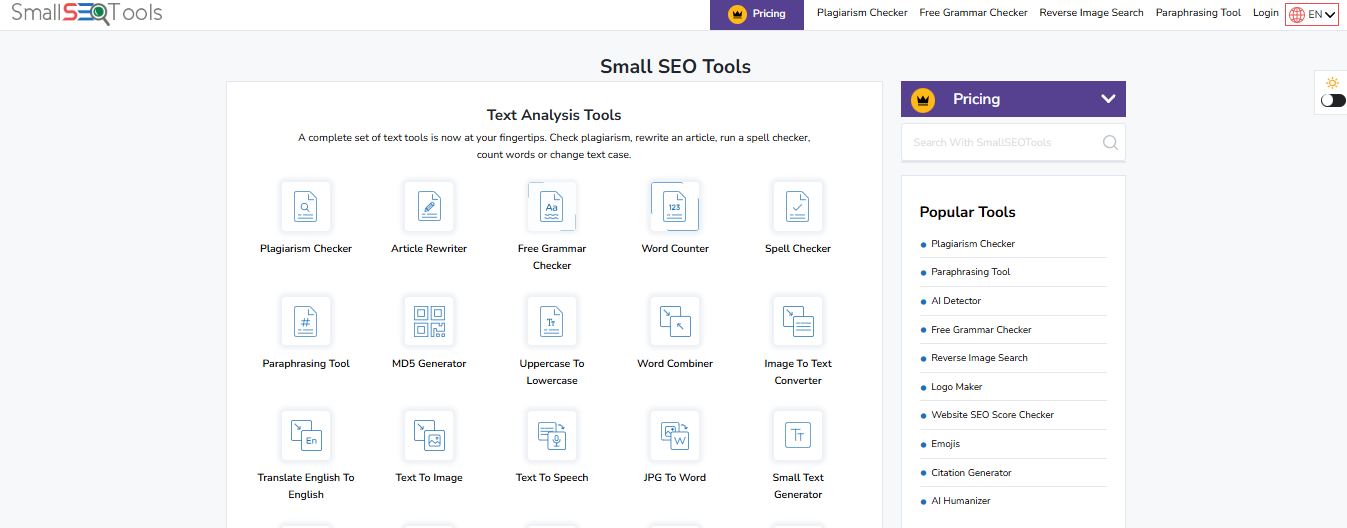
Task: Click the Word Combiner label text
Action: (675, 364)
